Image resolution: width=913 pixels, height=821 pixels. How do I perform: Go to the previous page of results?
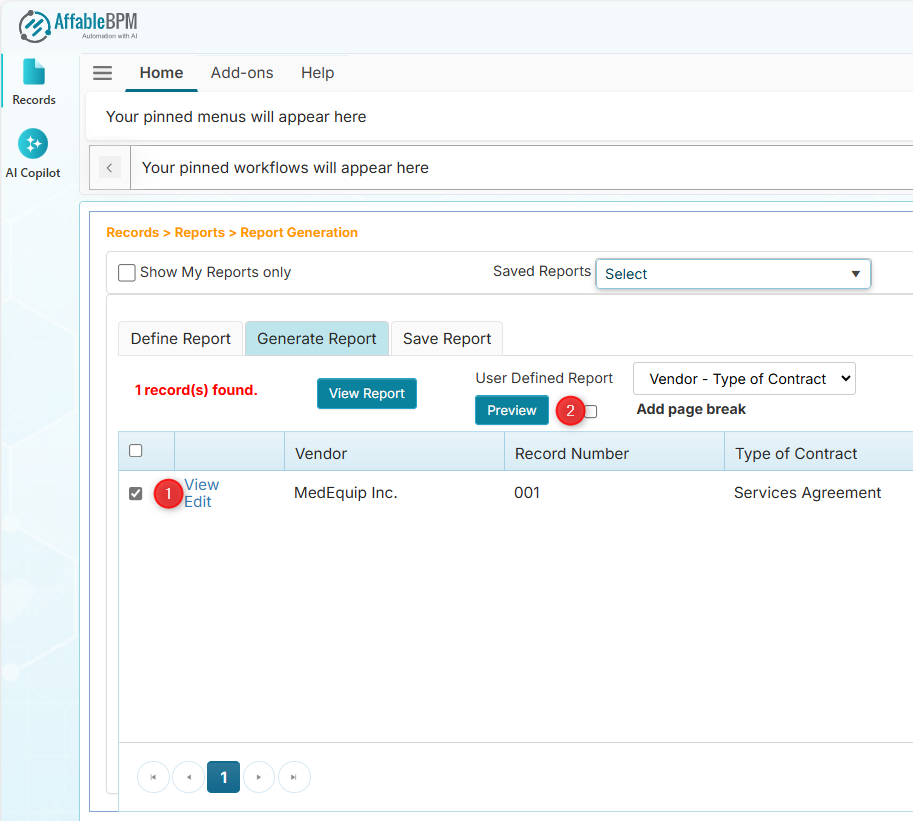[x=188, y=777]
